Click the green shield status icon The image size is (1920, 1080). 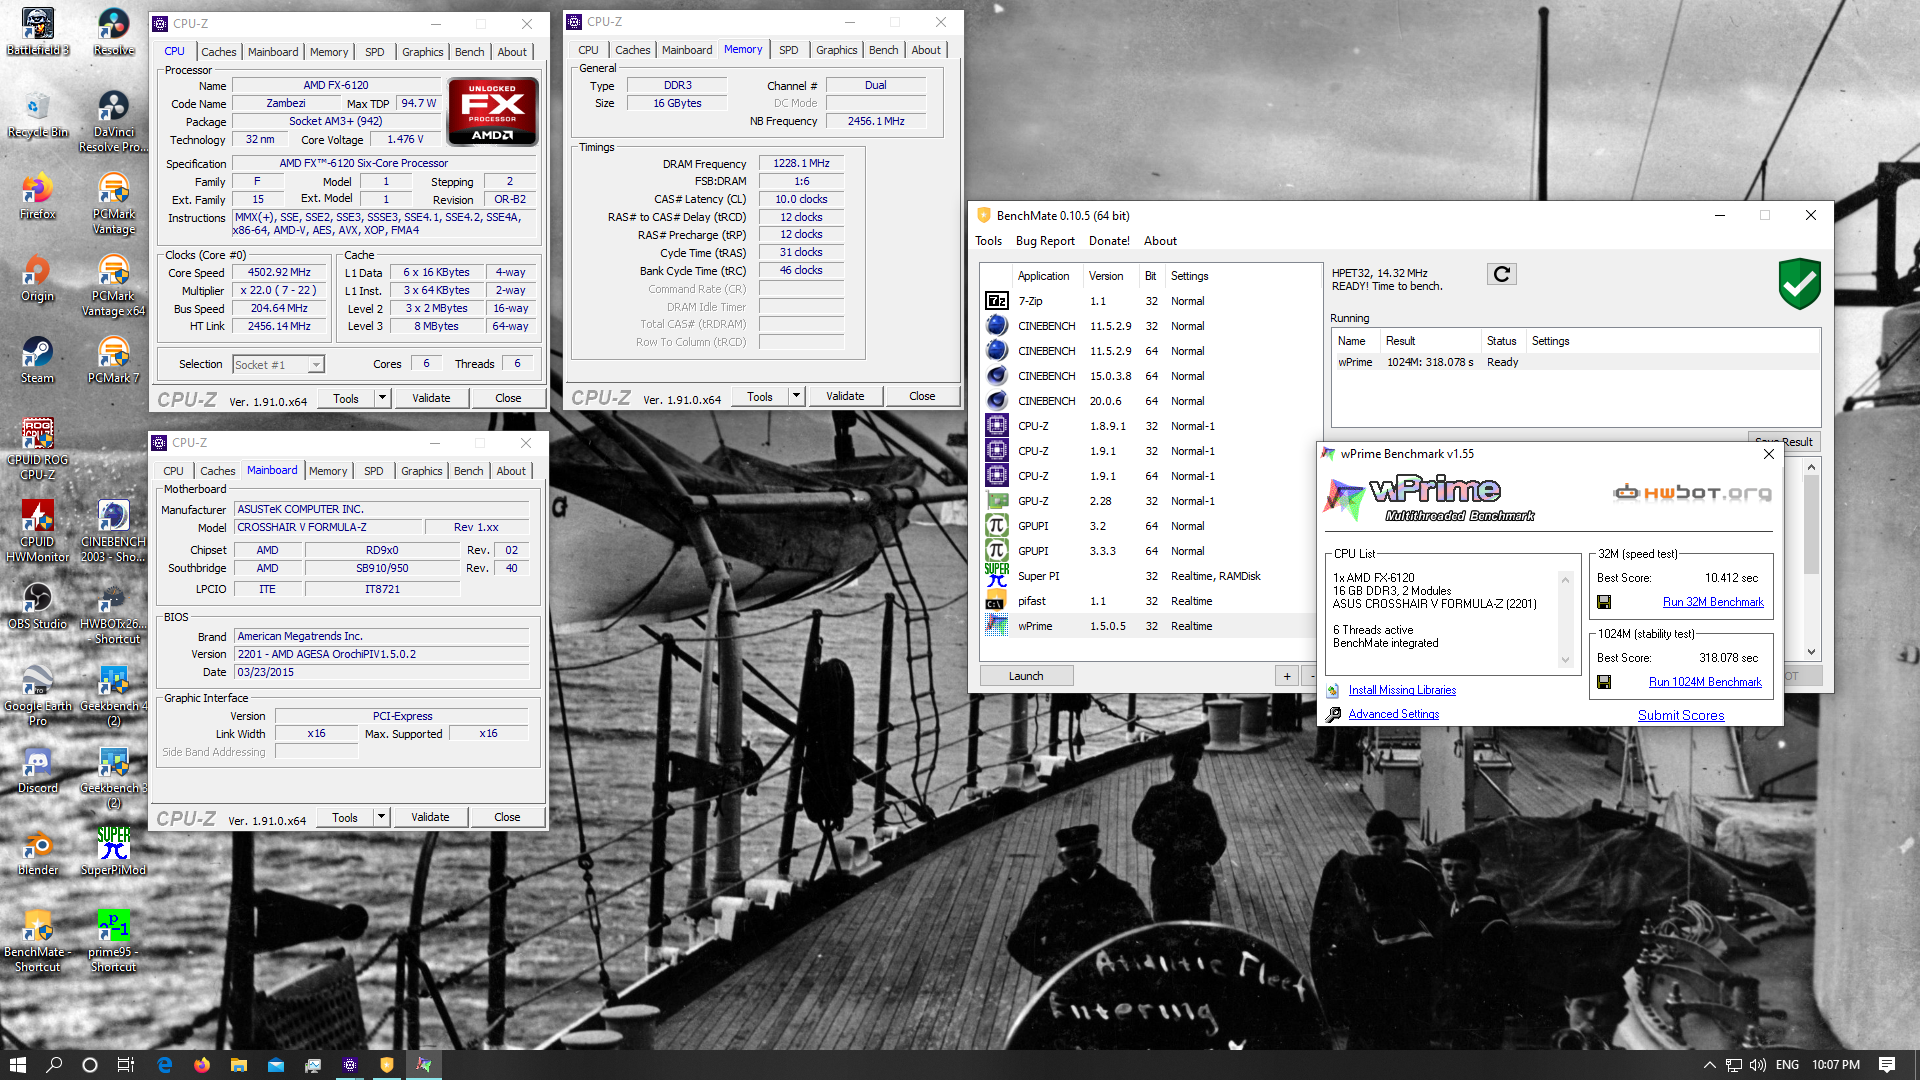point(1799,284)
